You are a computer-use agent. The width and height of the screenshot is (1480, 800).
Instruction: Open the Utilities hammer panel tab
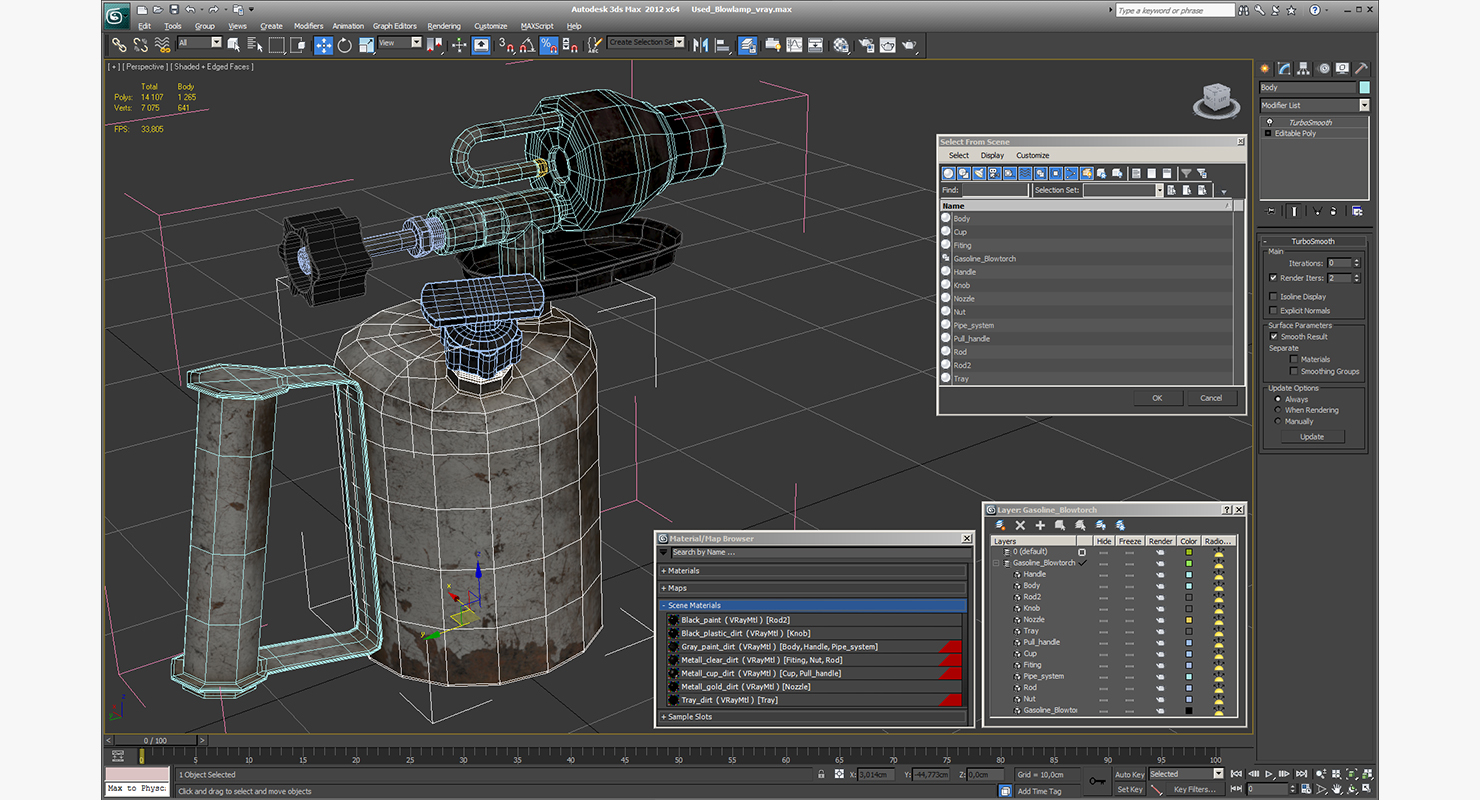(1361, 69)
